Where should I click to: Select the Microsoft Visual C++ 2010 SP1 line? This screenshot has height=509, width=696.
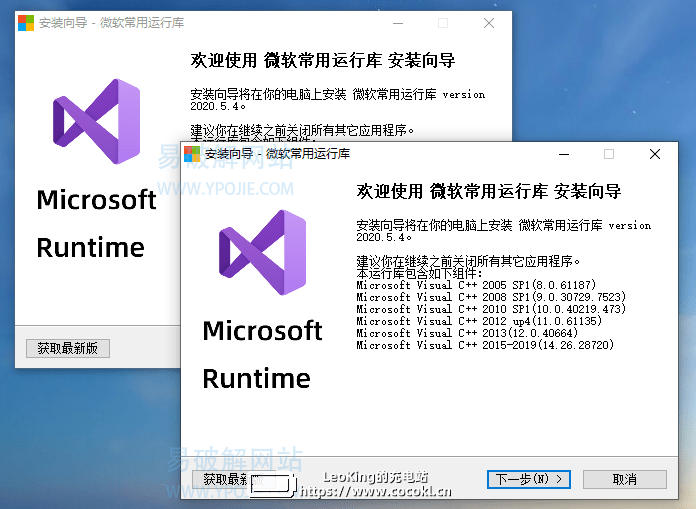click(491, 309)
